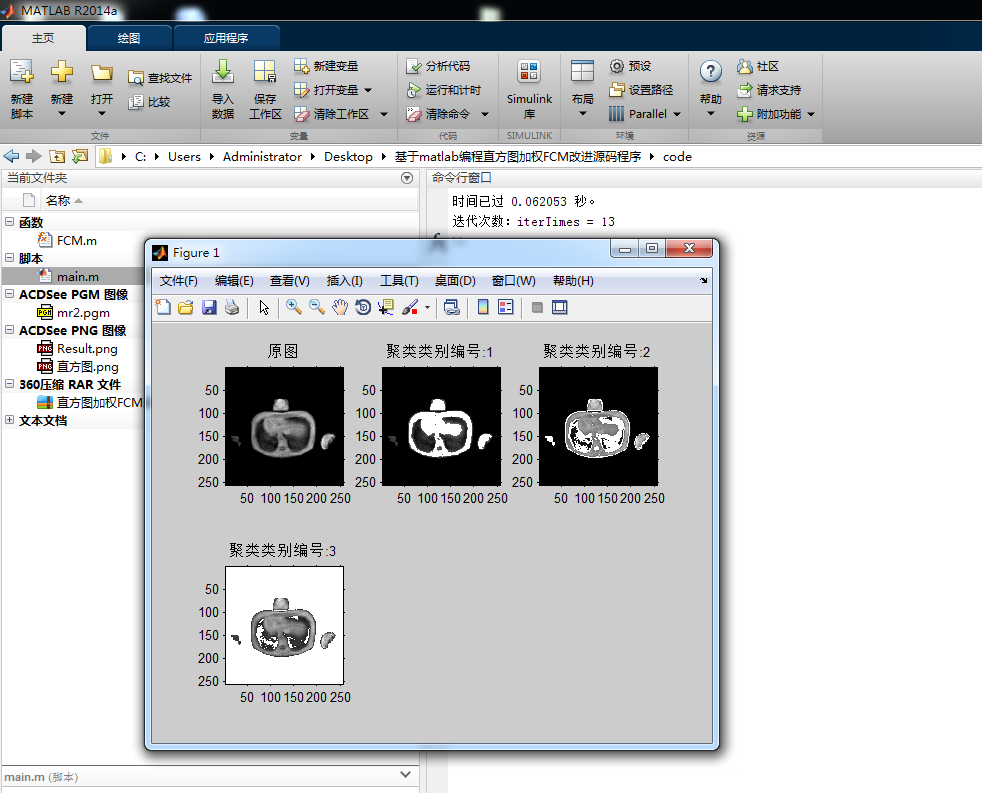
Task: Click Run and Time (运行和计时) button
Action: click(443, 90)
